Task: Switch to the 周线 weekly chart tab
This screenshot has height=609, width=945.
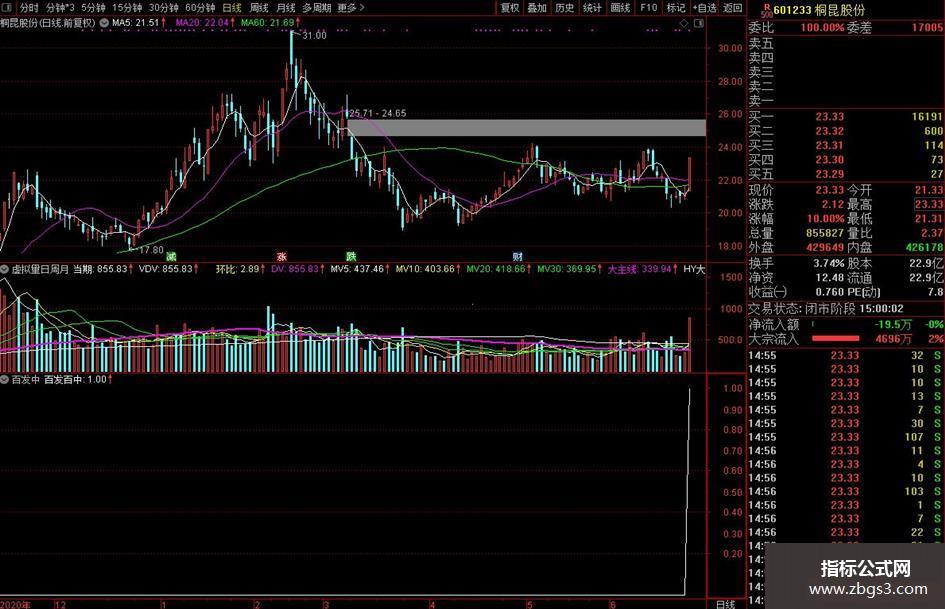Action: click(x=259, y=7)
